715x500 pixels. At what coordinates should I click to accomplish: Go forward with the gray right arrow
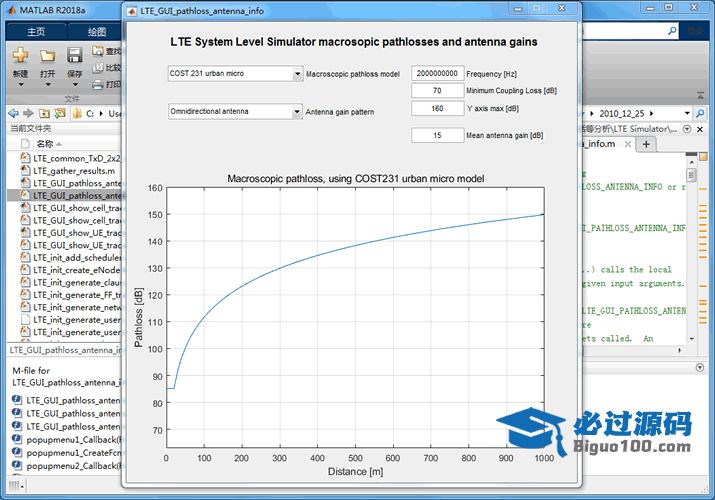[x=29, y=113]
